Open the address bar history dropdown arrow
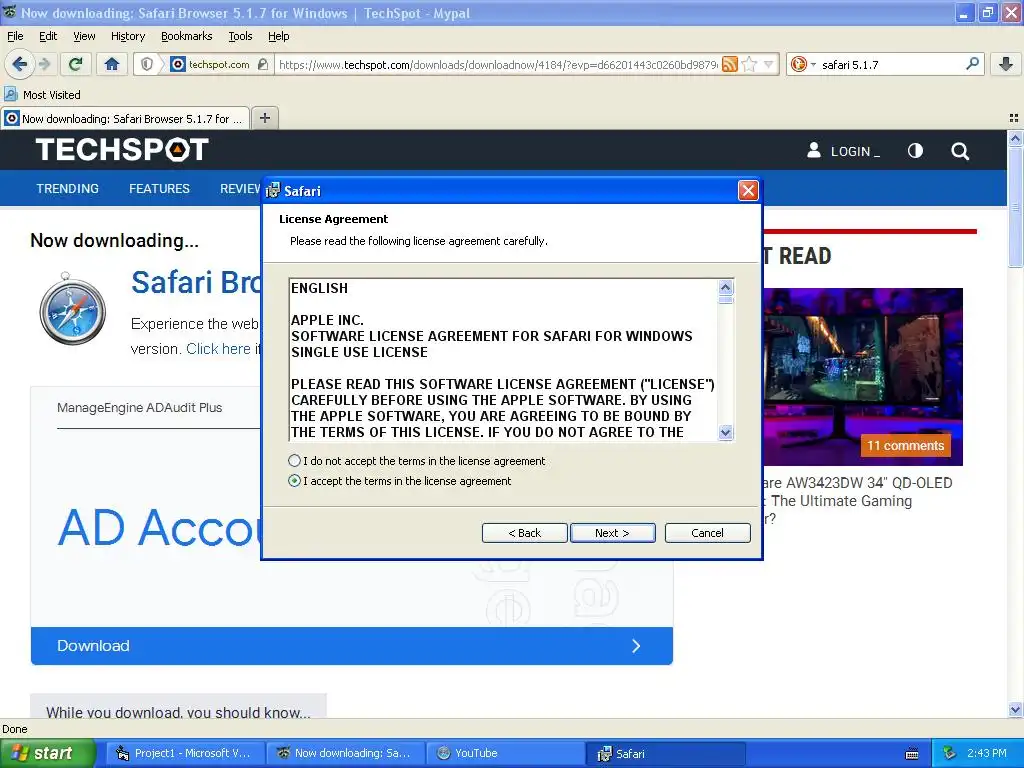 coord(769,64)
